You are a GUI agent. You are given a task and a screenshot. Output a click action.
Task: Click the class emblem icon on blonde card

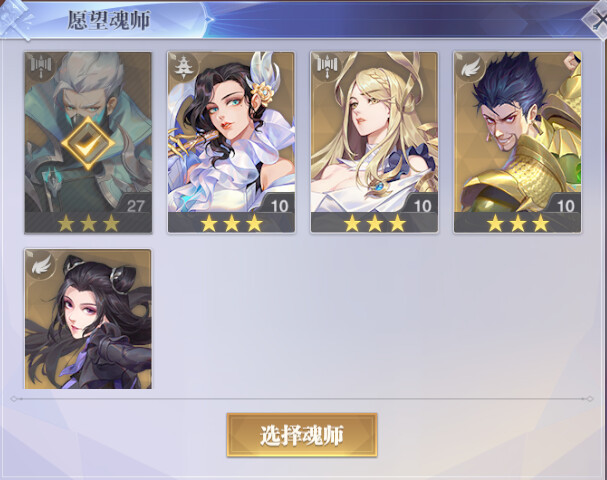click(x=326, y=65)
